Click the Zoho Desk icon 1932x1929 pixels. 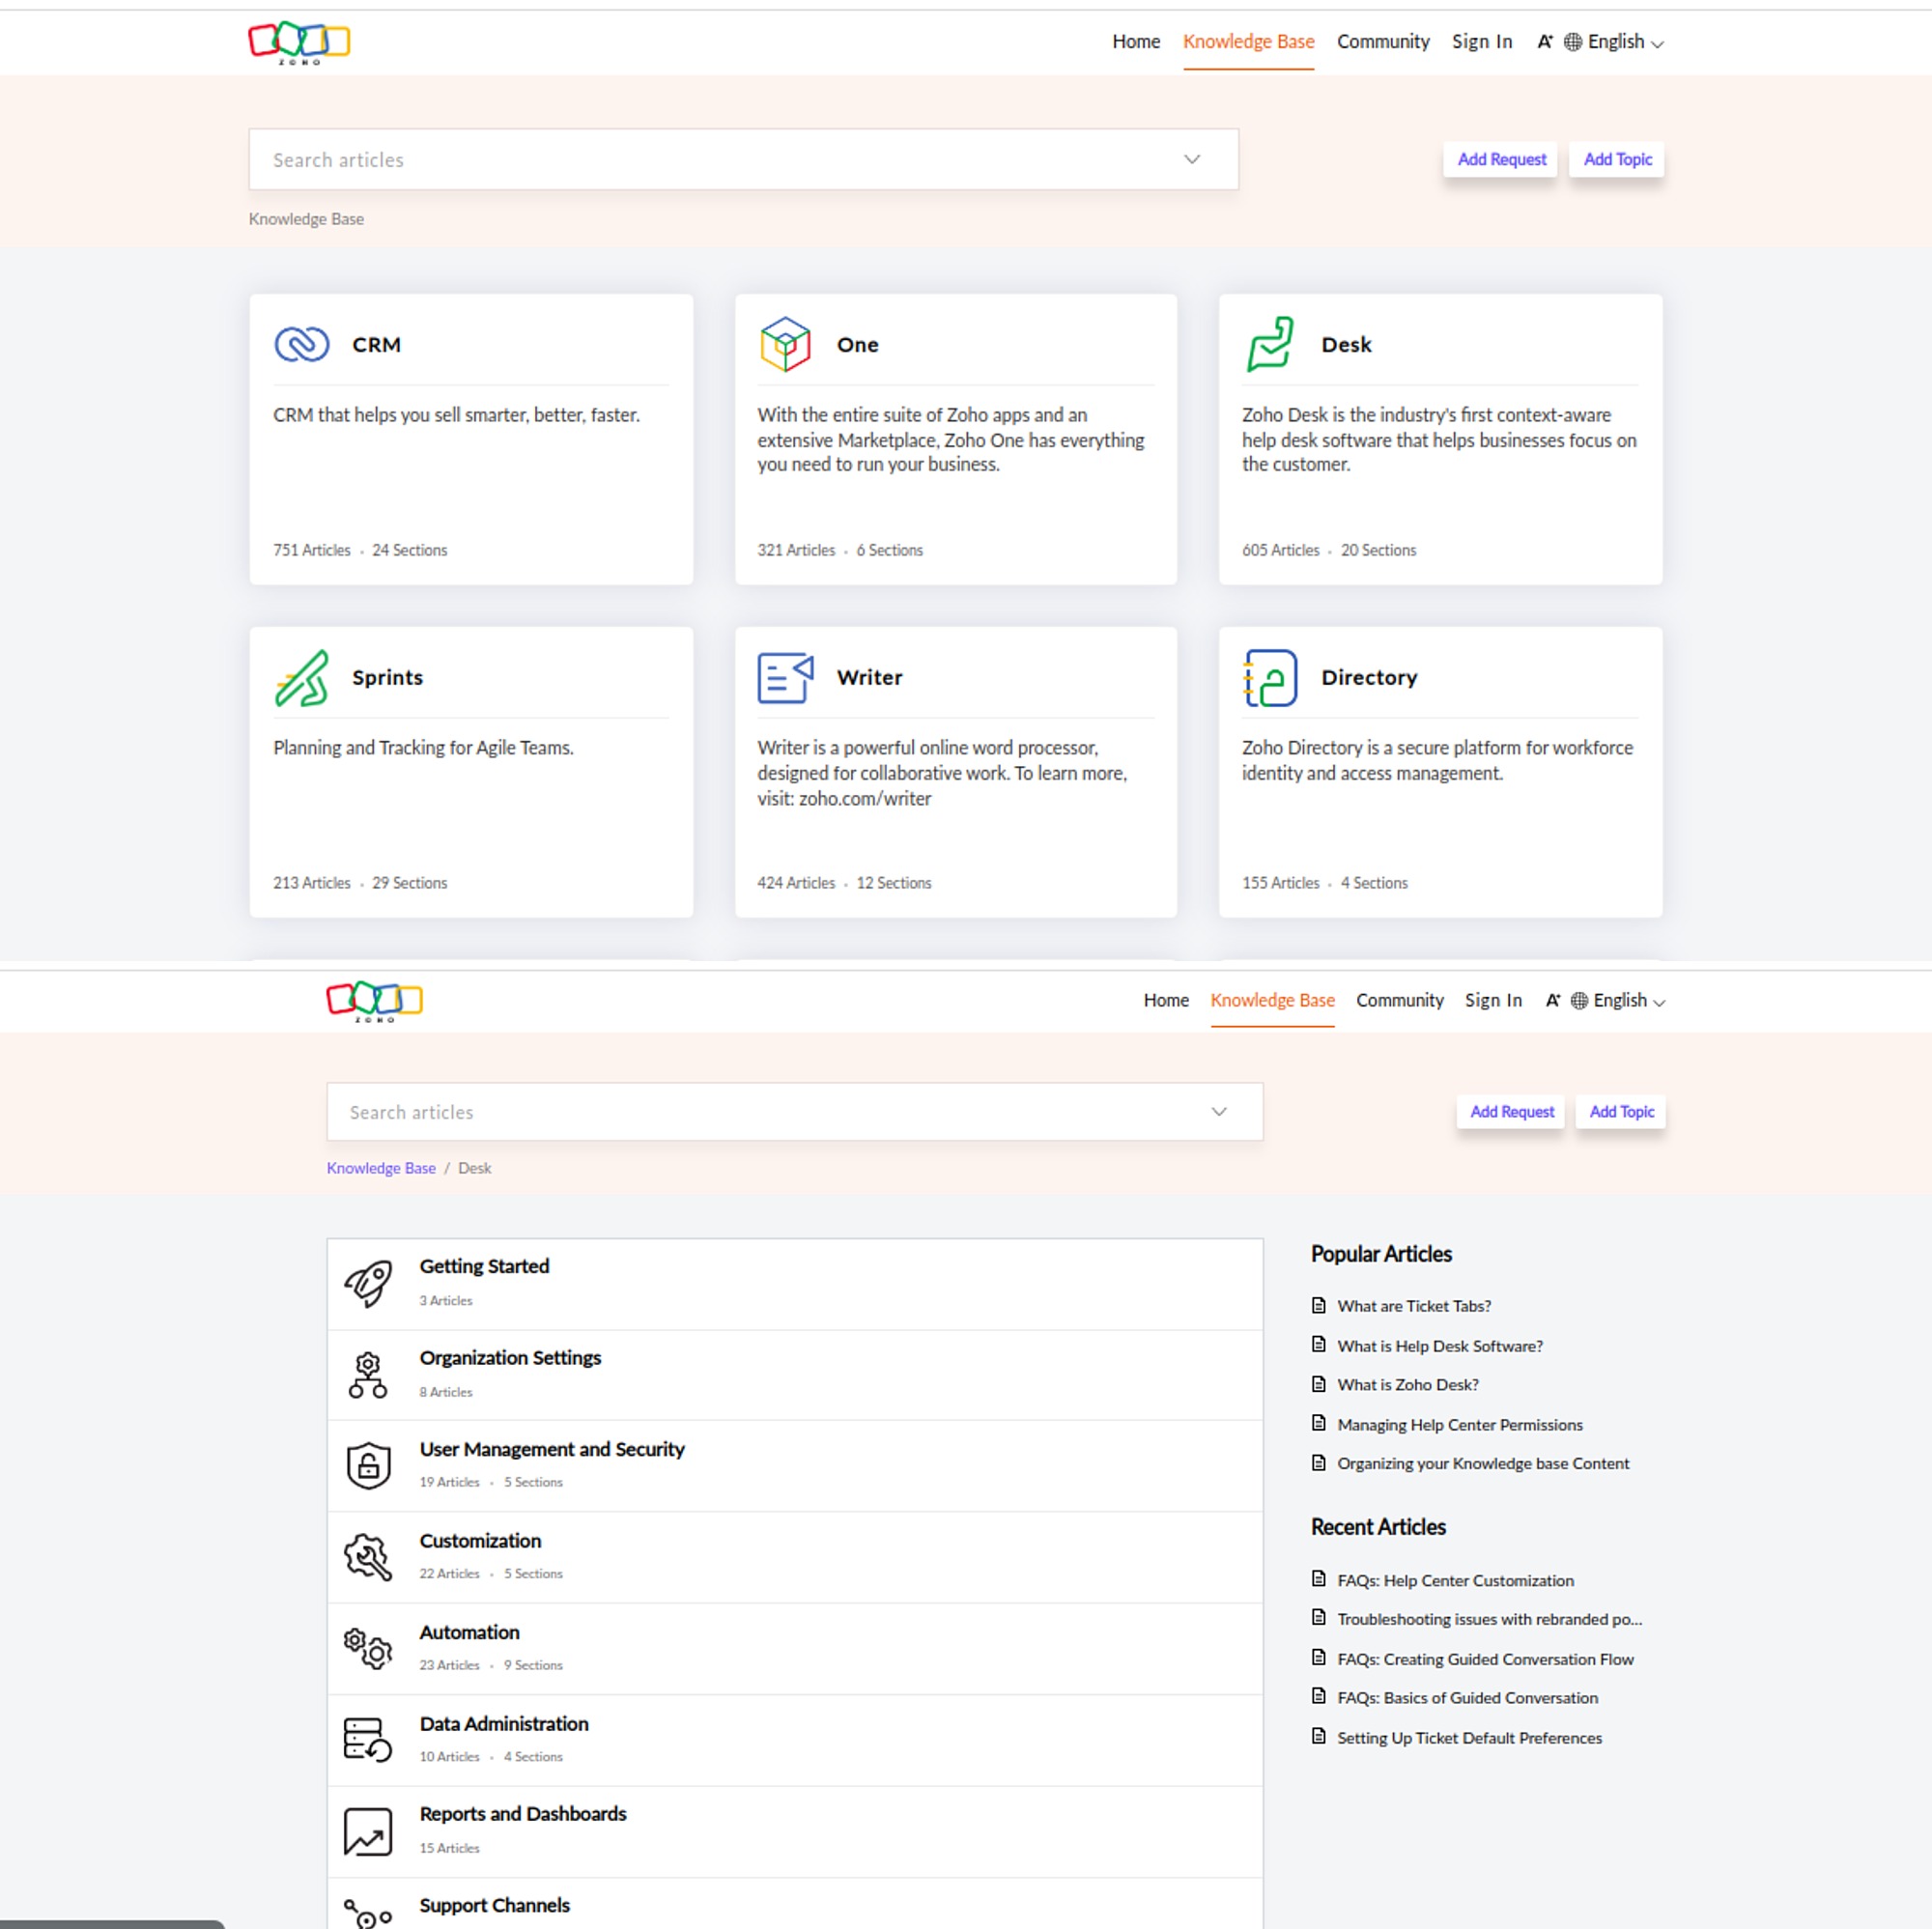click(x=1269, y=341)
